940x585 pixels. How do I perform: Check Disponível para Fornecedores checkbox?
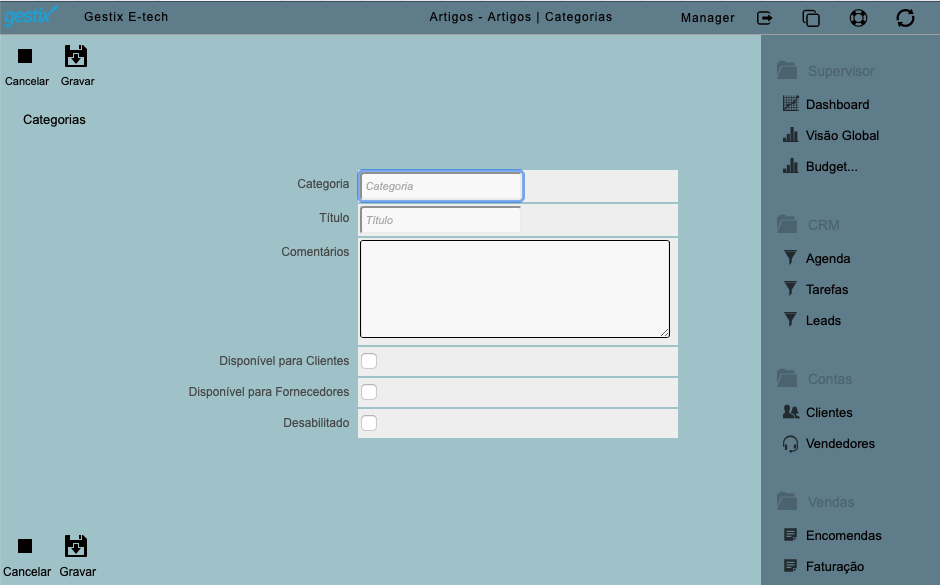tap(369, 392)
